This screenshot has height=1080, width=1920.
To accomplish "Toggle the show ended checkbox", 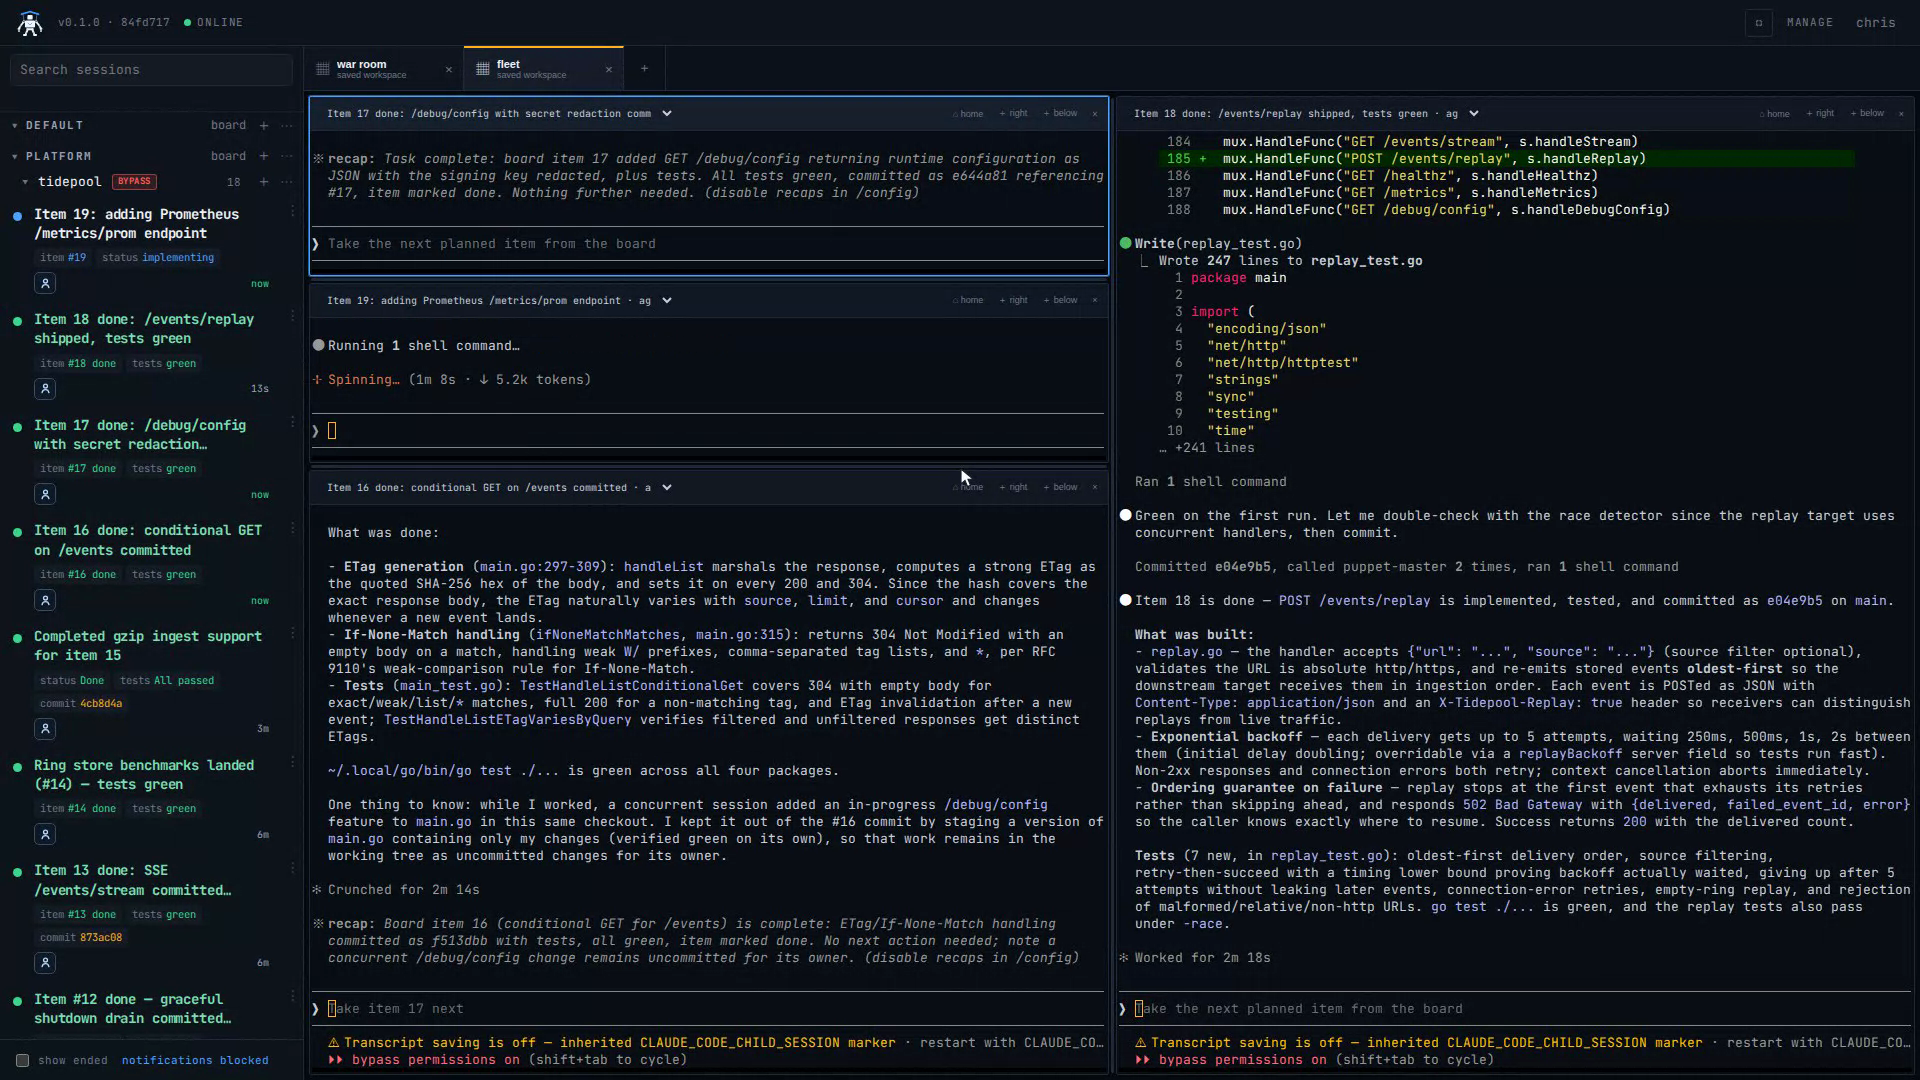I will 22,1060.
